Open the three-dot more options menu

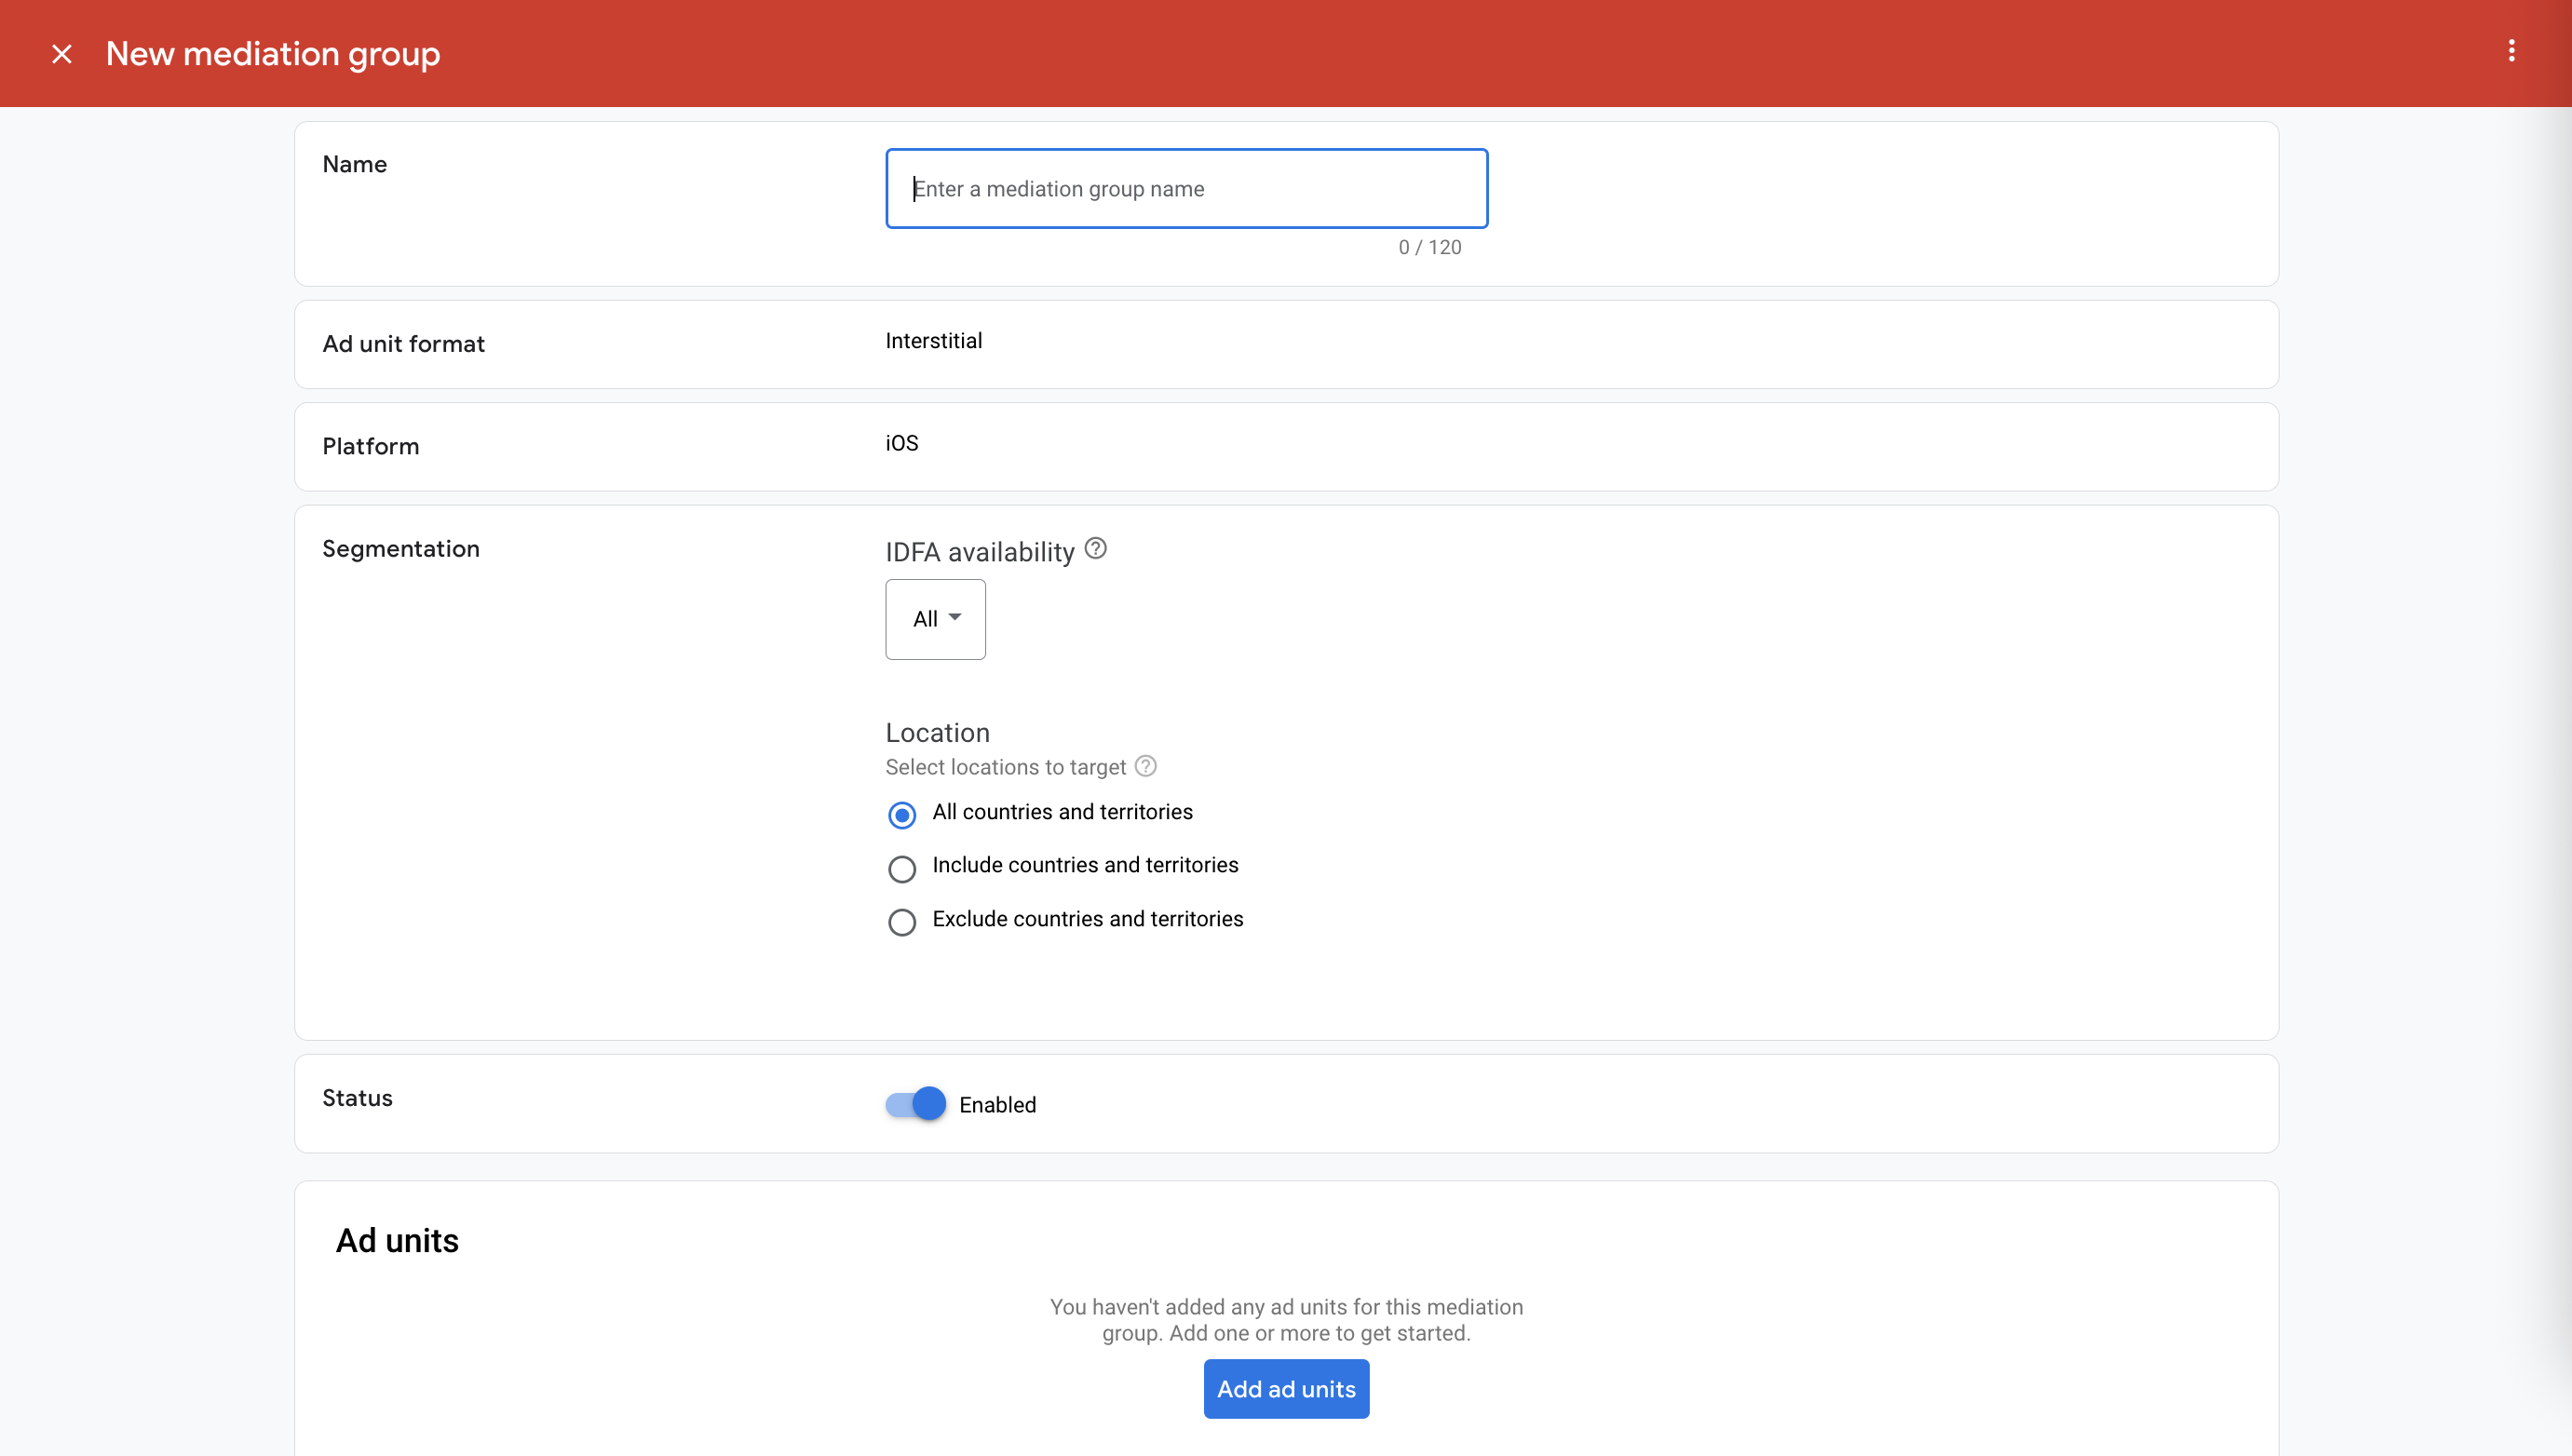[2510, 51]
